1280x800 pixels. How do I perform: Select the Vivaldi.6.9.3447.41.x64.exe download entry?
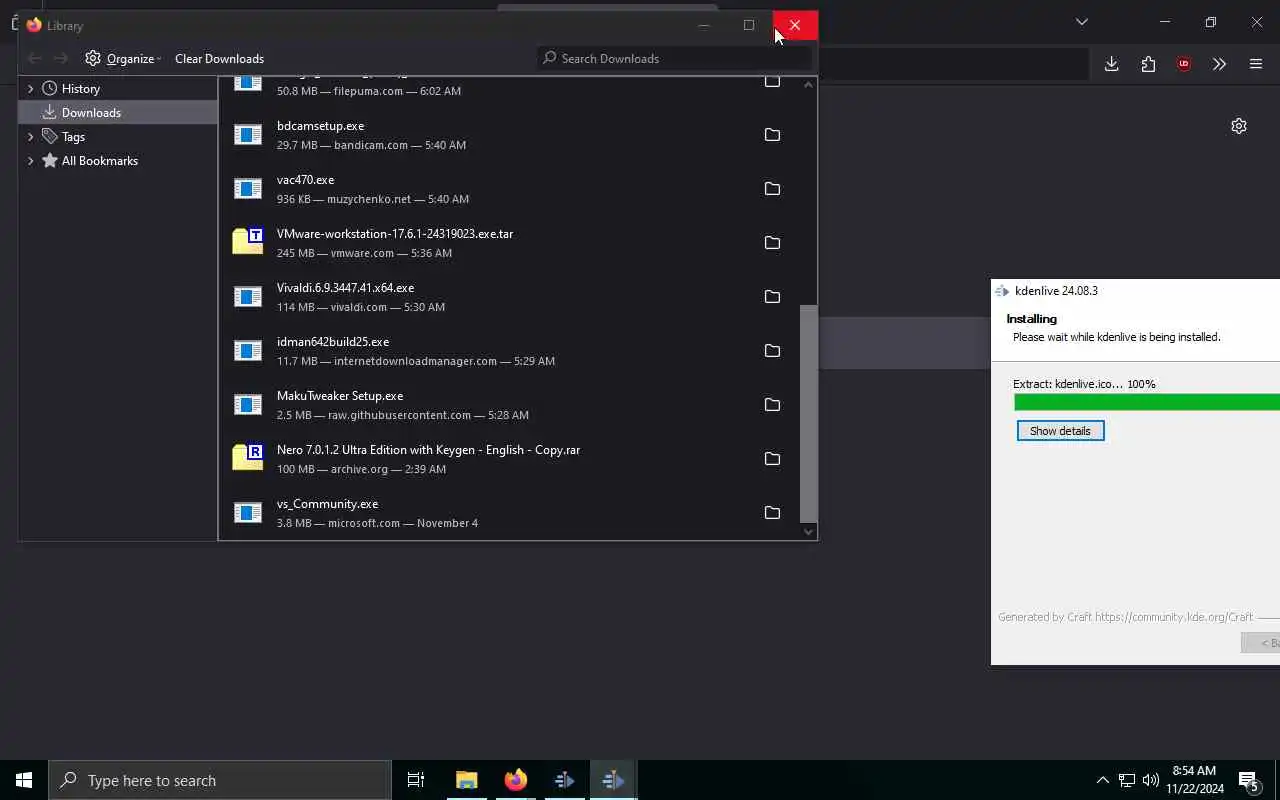pyautogui.click(x=510, y=297)
